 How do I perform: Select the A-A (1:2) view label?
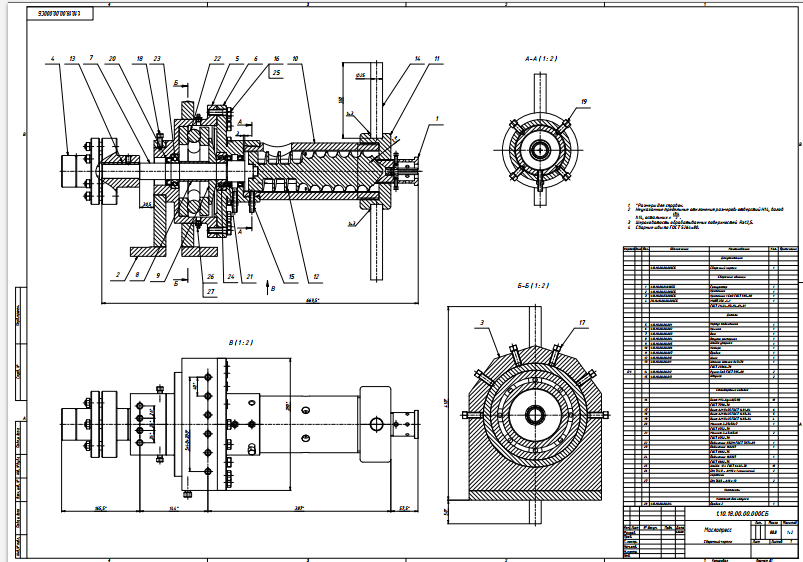[x=541, y=59]
